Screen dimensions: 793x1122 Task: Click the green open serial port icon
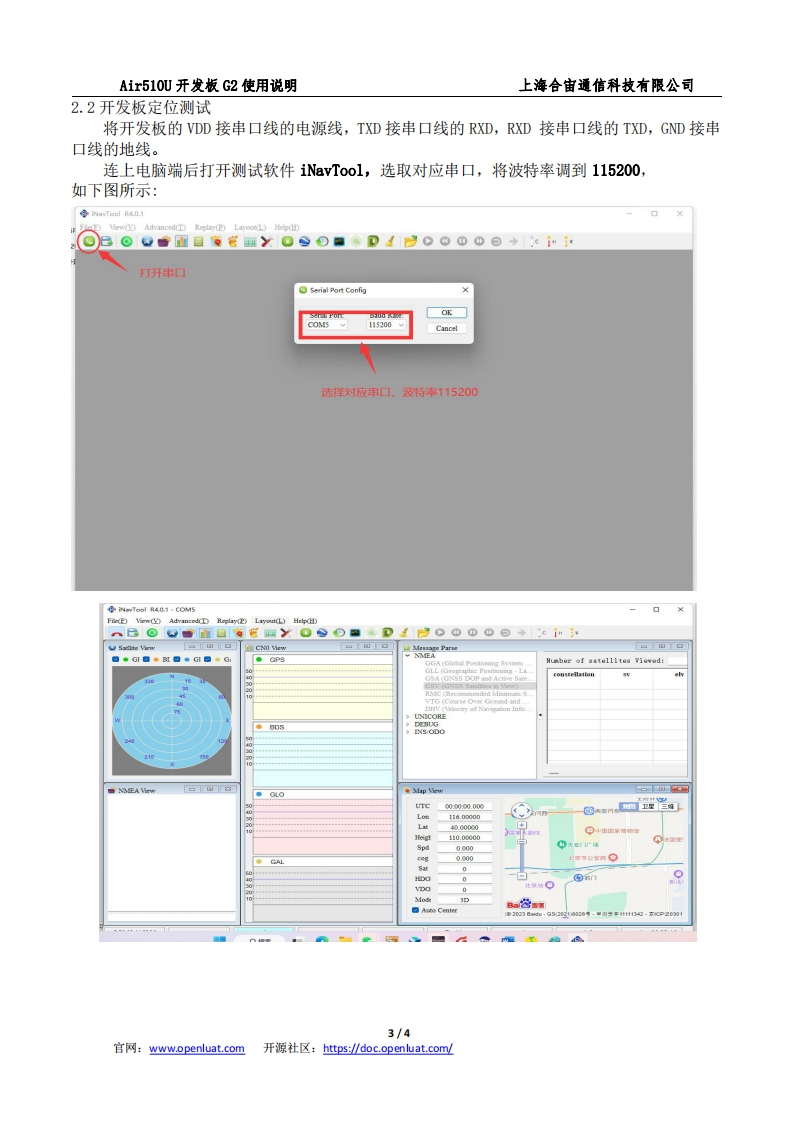(90, 241)
